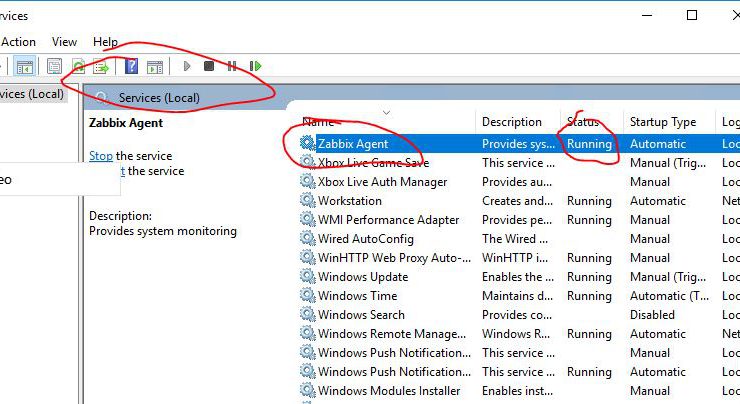740x404 pixels.
Task: Click the gear icon beside Windows Update
Action: click(307, 276)
